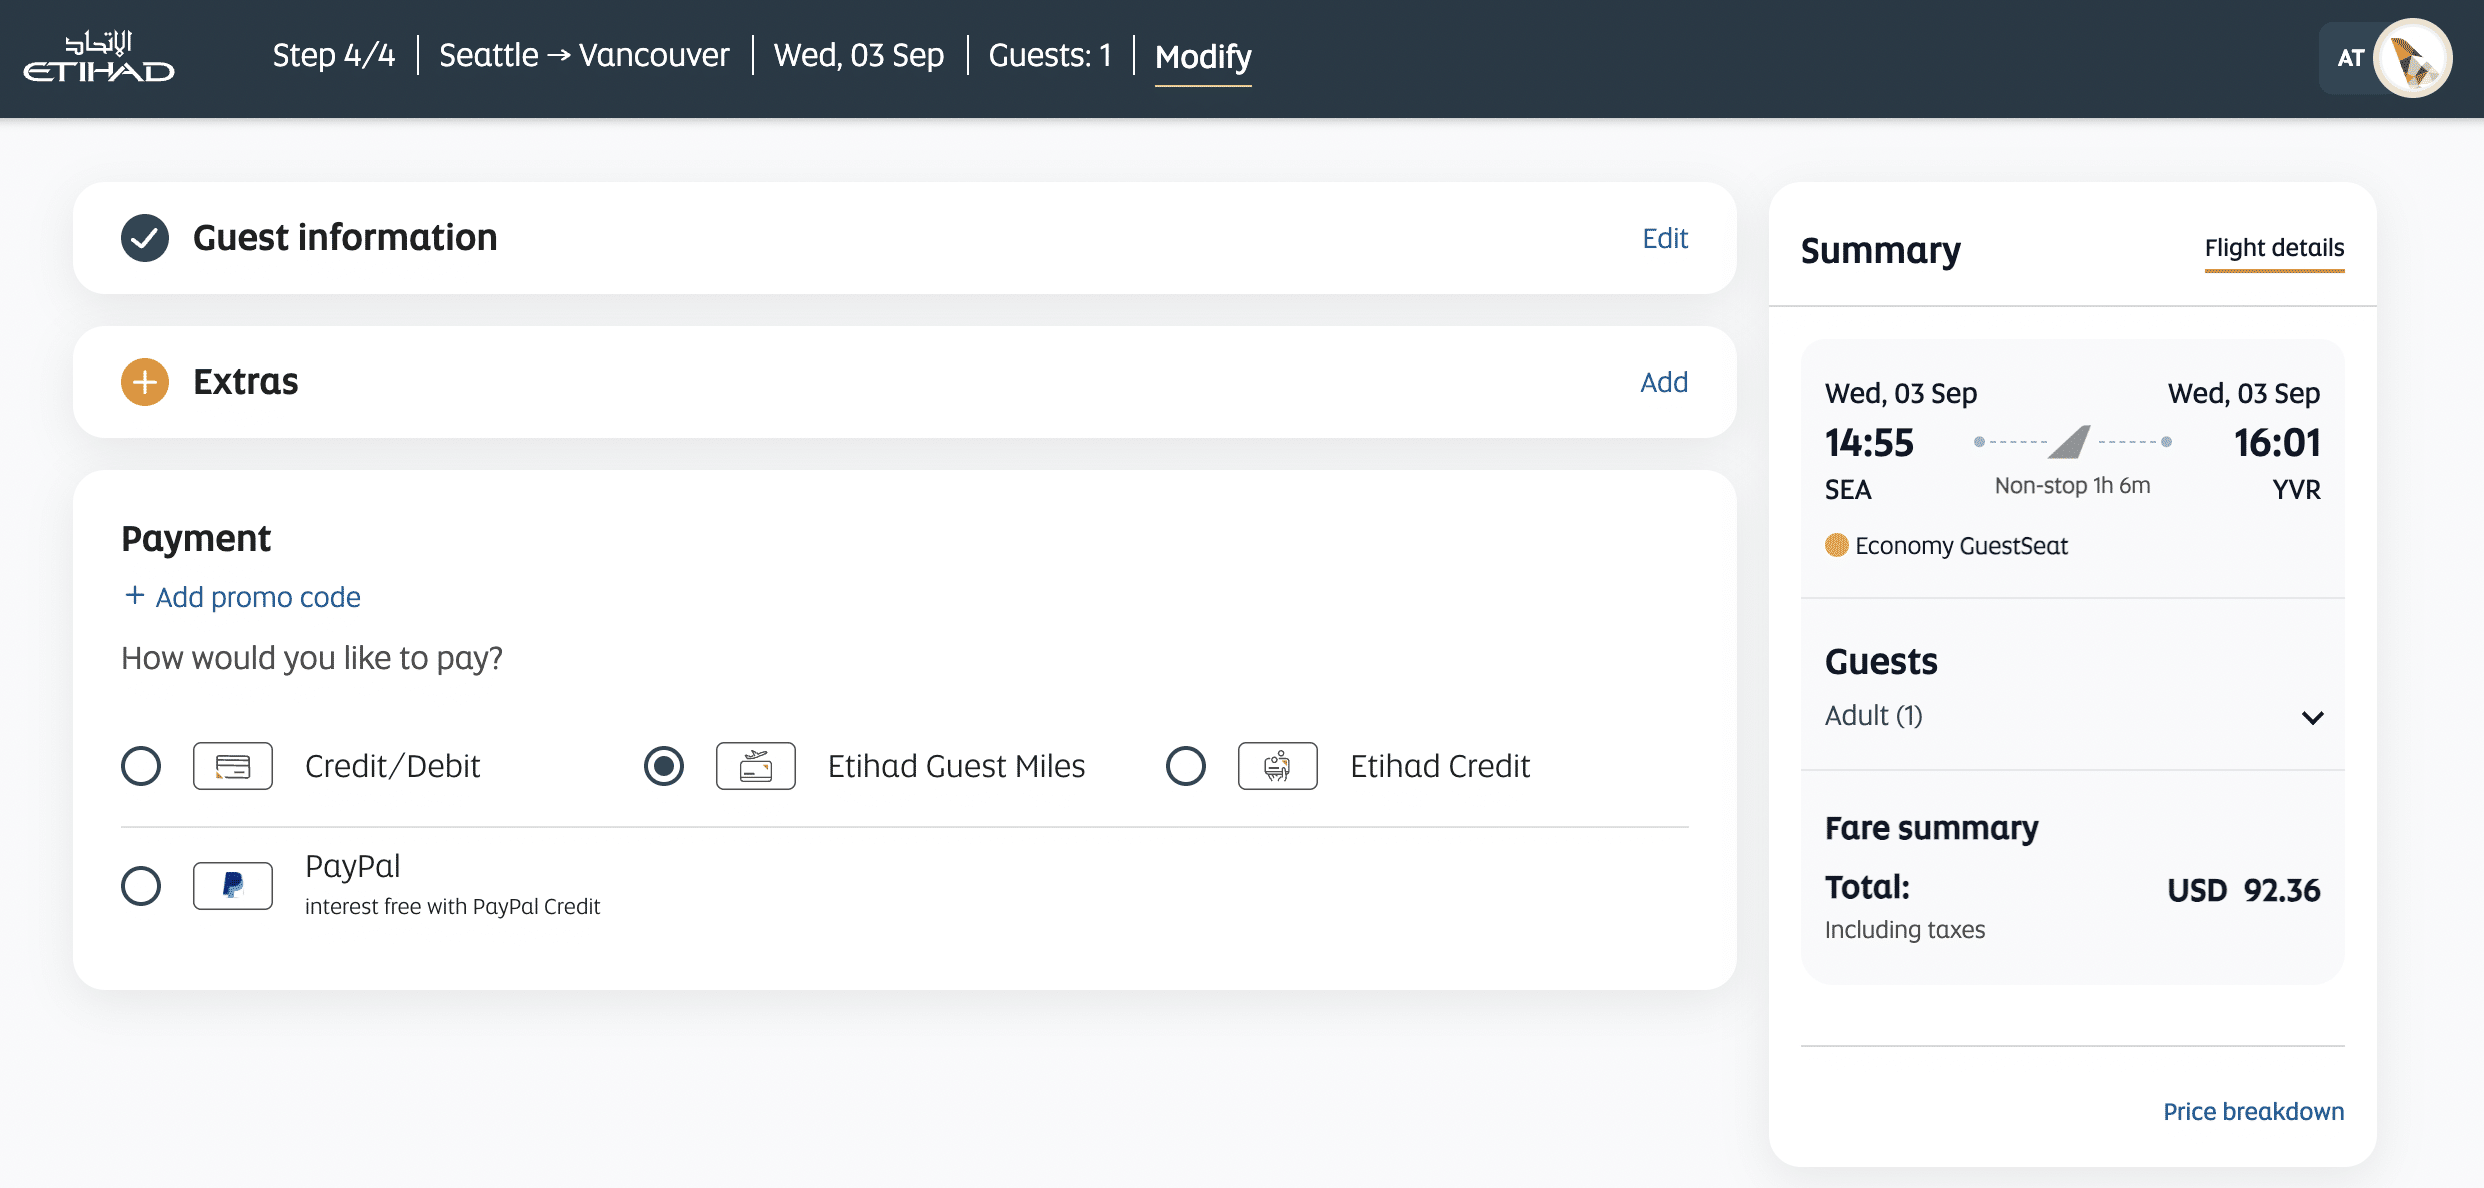Choose PayPal payment radio button
2484x1188 pixels.
click(x=141, y=886)
